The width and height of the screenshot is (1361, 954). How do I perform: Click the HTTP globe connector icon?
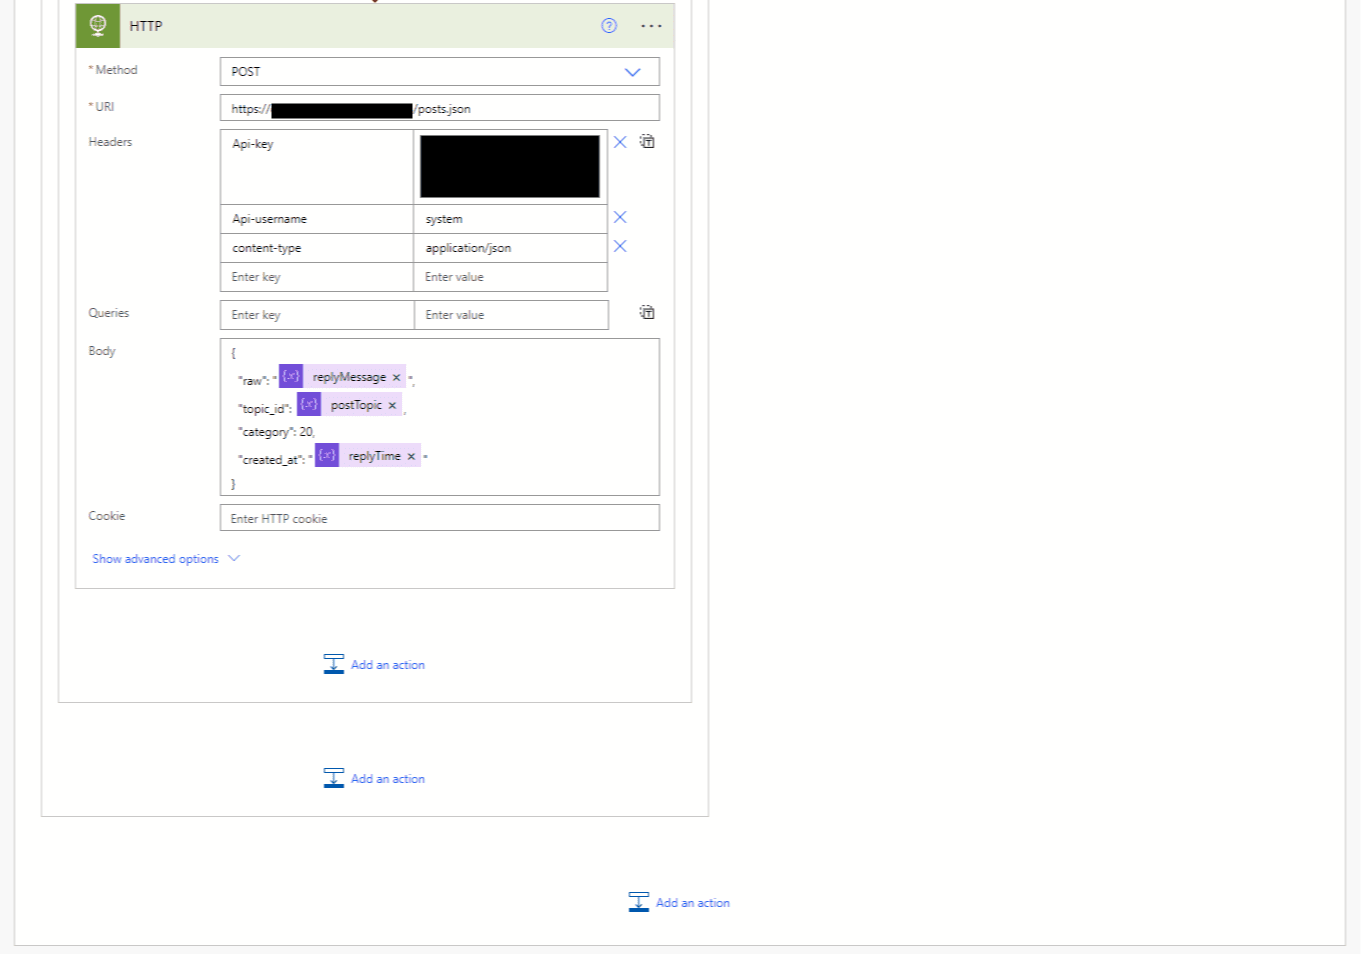point(98,26)
